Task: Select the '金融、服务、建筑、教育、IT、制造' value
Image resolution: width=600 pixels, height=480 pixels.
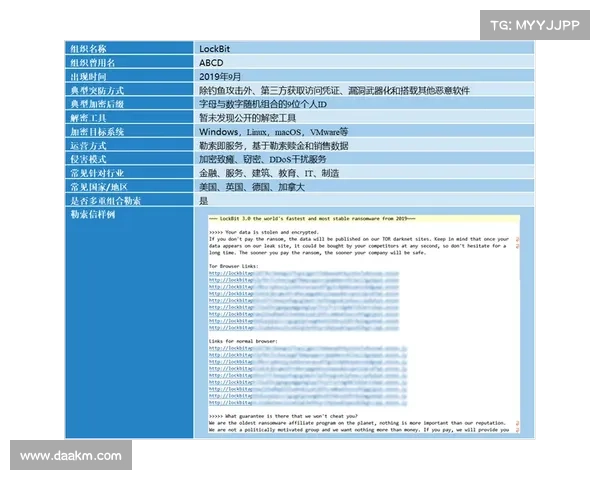Action: pos(269,173)
